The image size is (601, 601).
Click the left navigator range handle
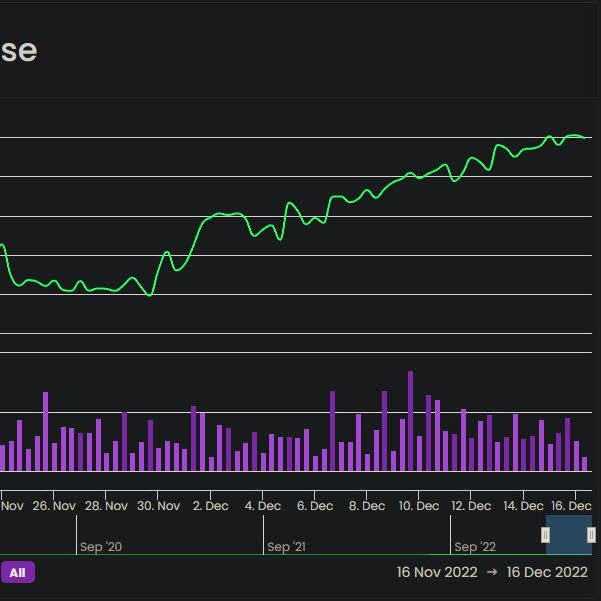pos(545,535)
